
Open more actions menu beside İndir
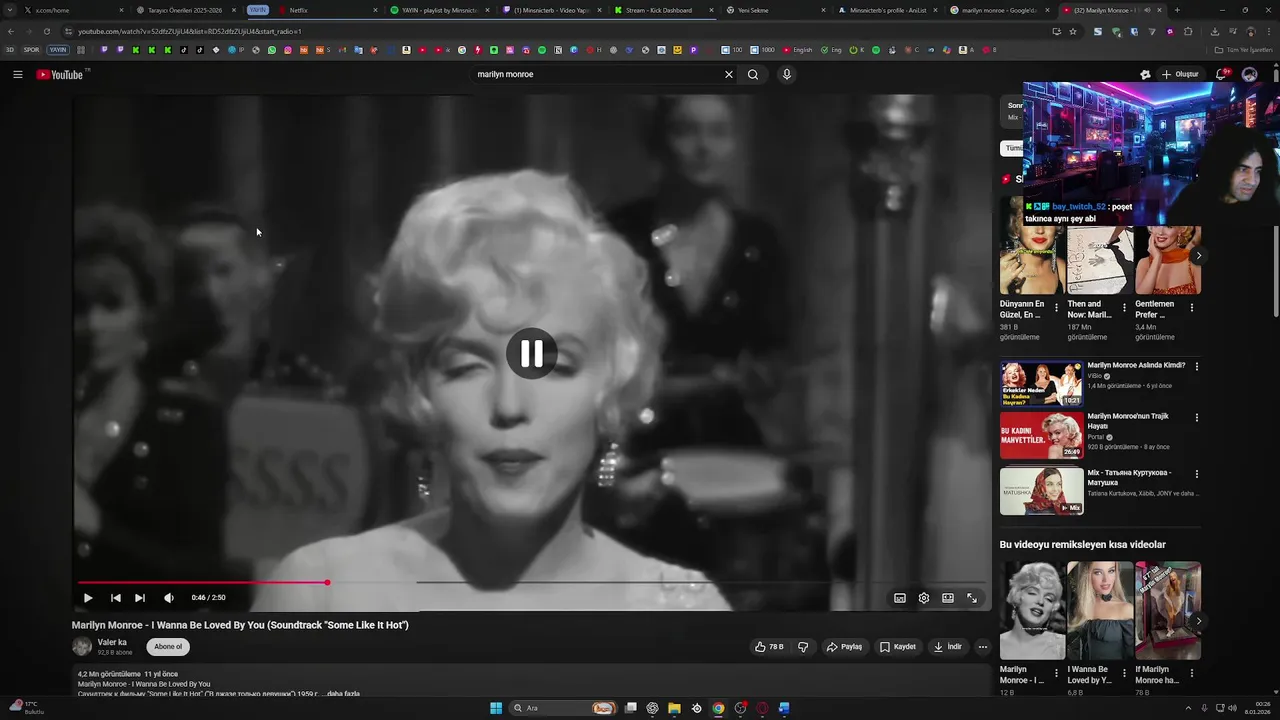(982, 647)
